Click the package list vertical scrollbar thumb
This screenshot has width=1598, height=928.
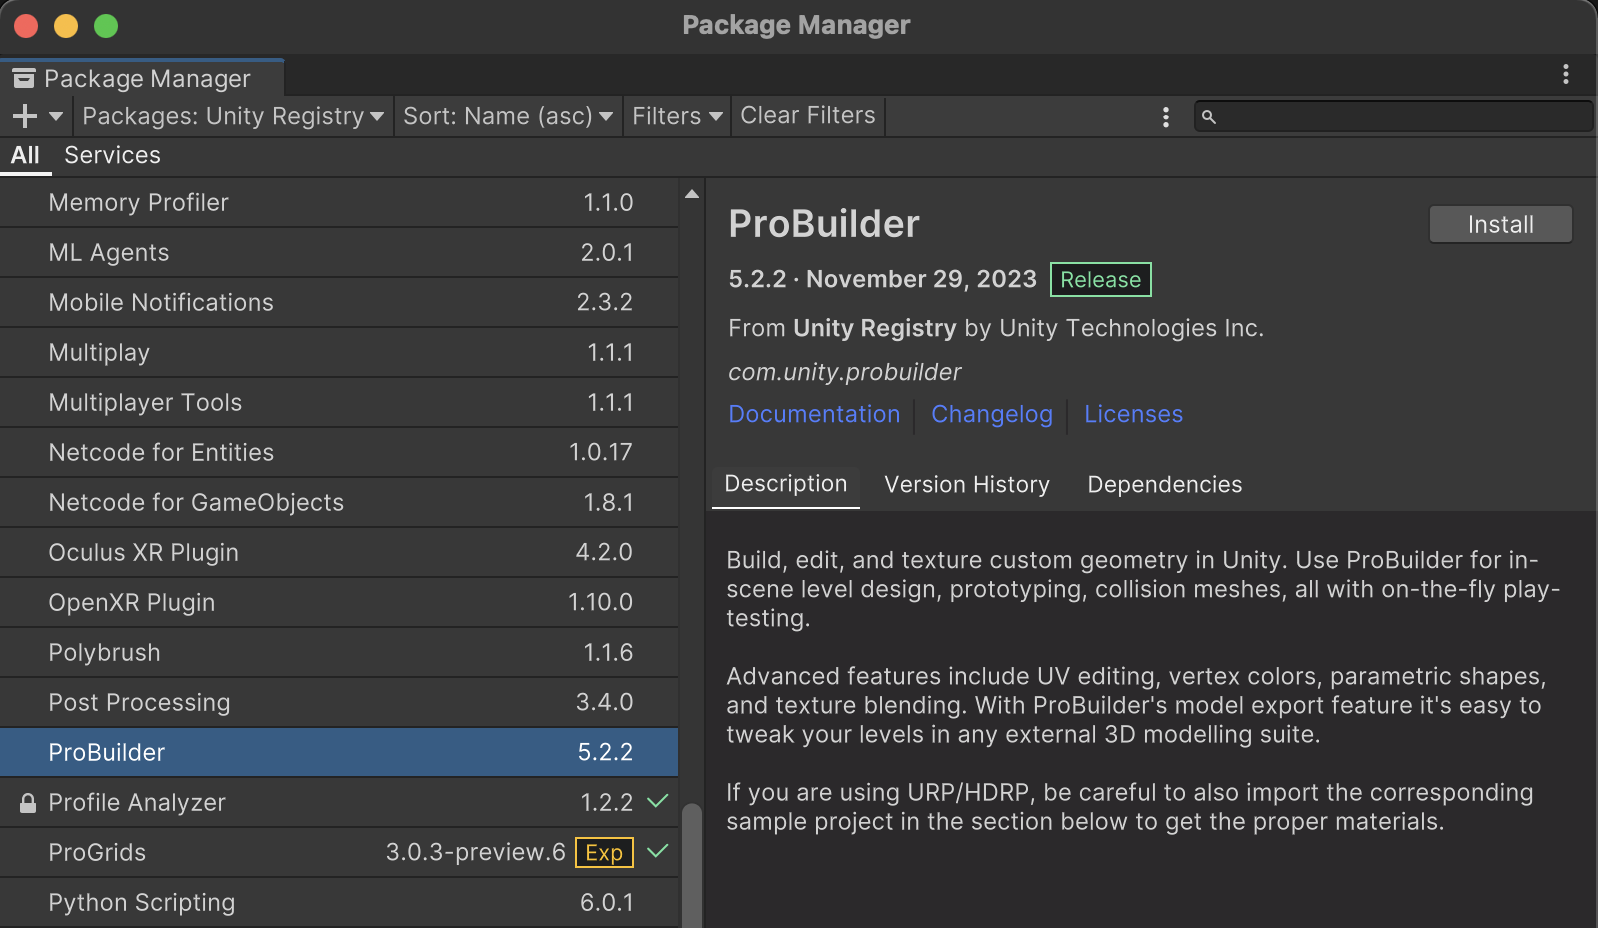pyautogui.click(x=691, y=865)
